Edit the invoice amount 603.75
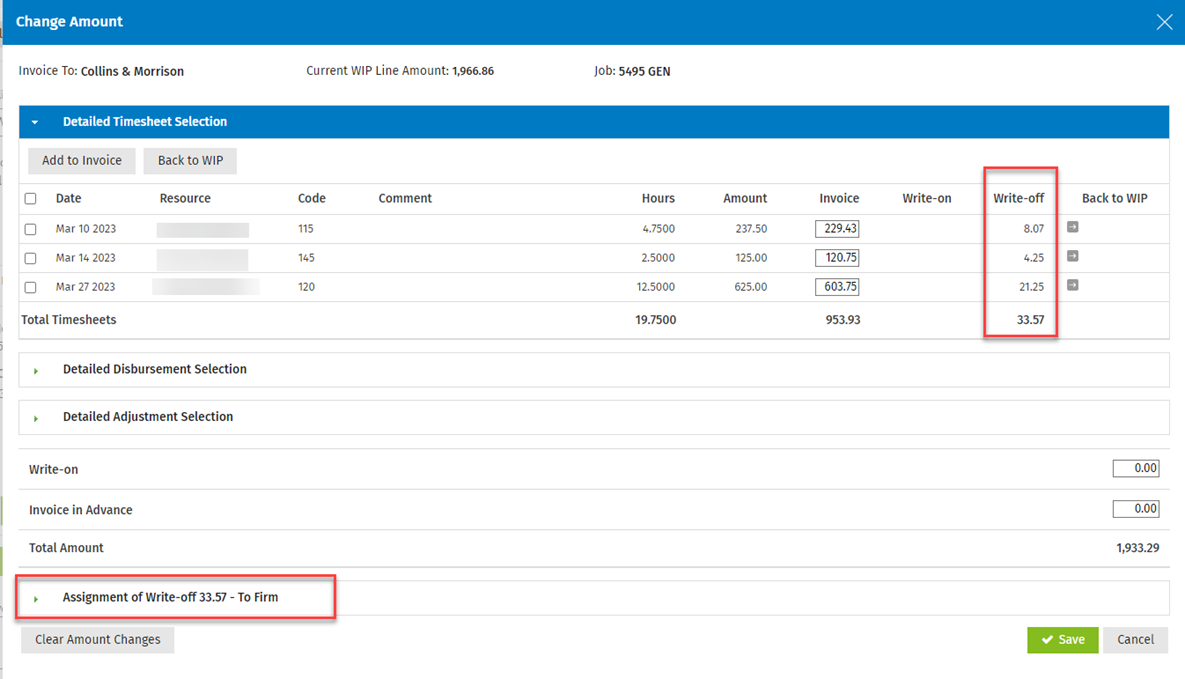The width and height of the screenshot is (1185, 679). [837, 287]
